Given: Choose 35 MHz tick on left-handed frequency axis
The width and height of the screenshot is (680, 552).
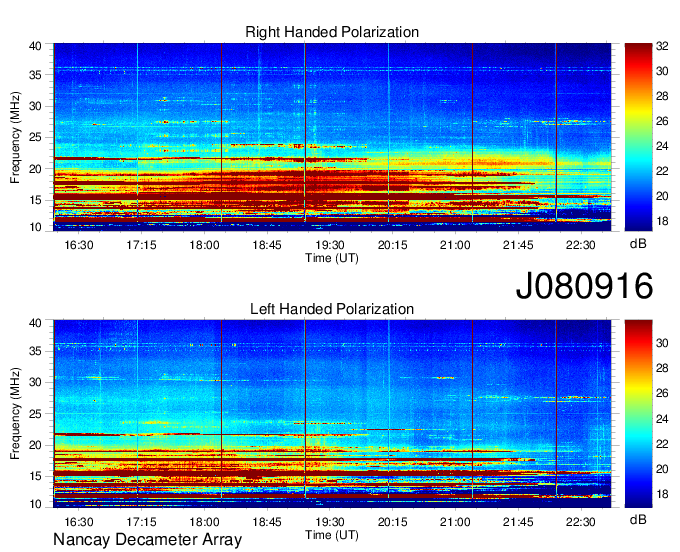Looking at the screenshot, I should pos(35,351).
